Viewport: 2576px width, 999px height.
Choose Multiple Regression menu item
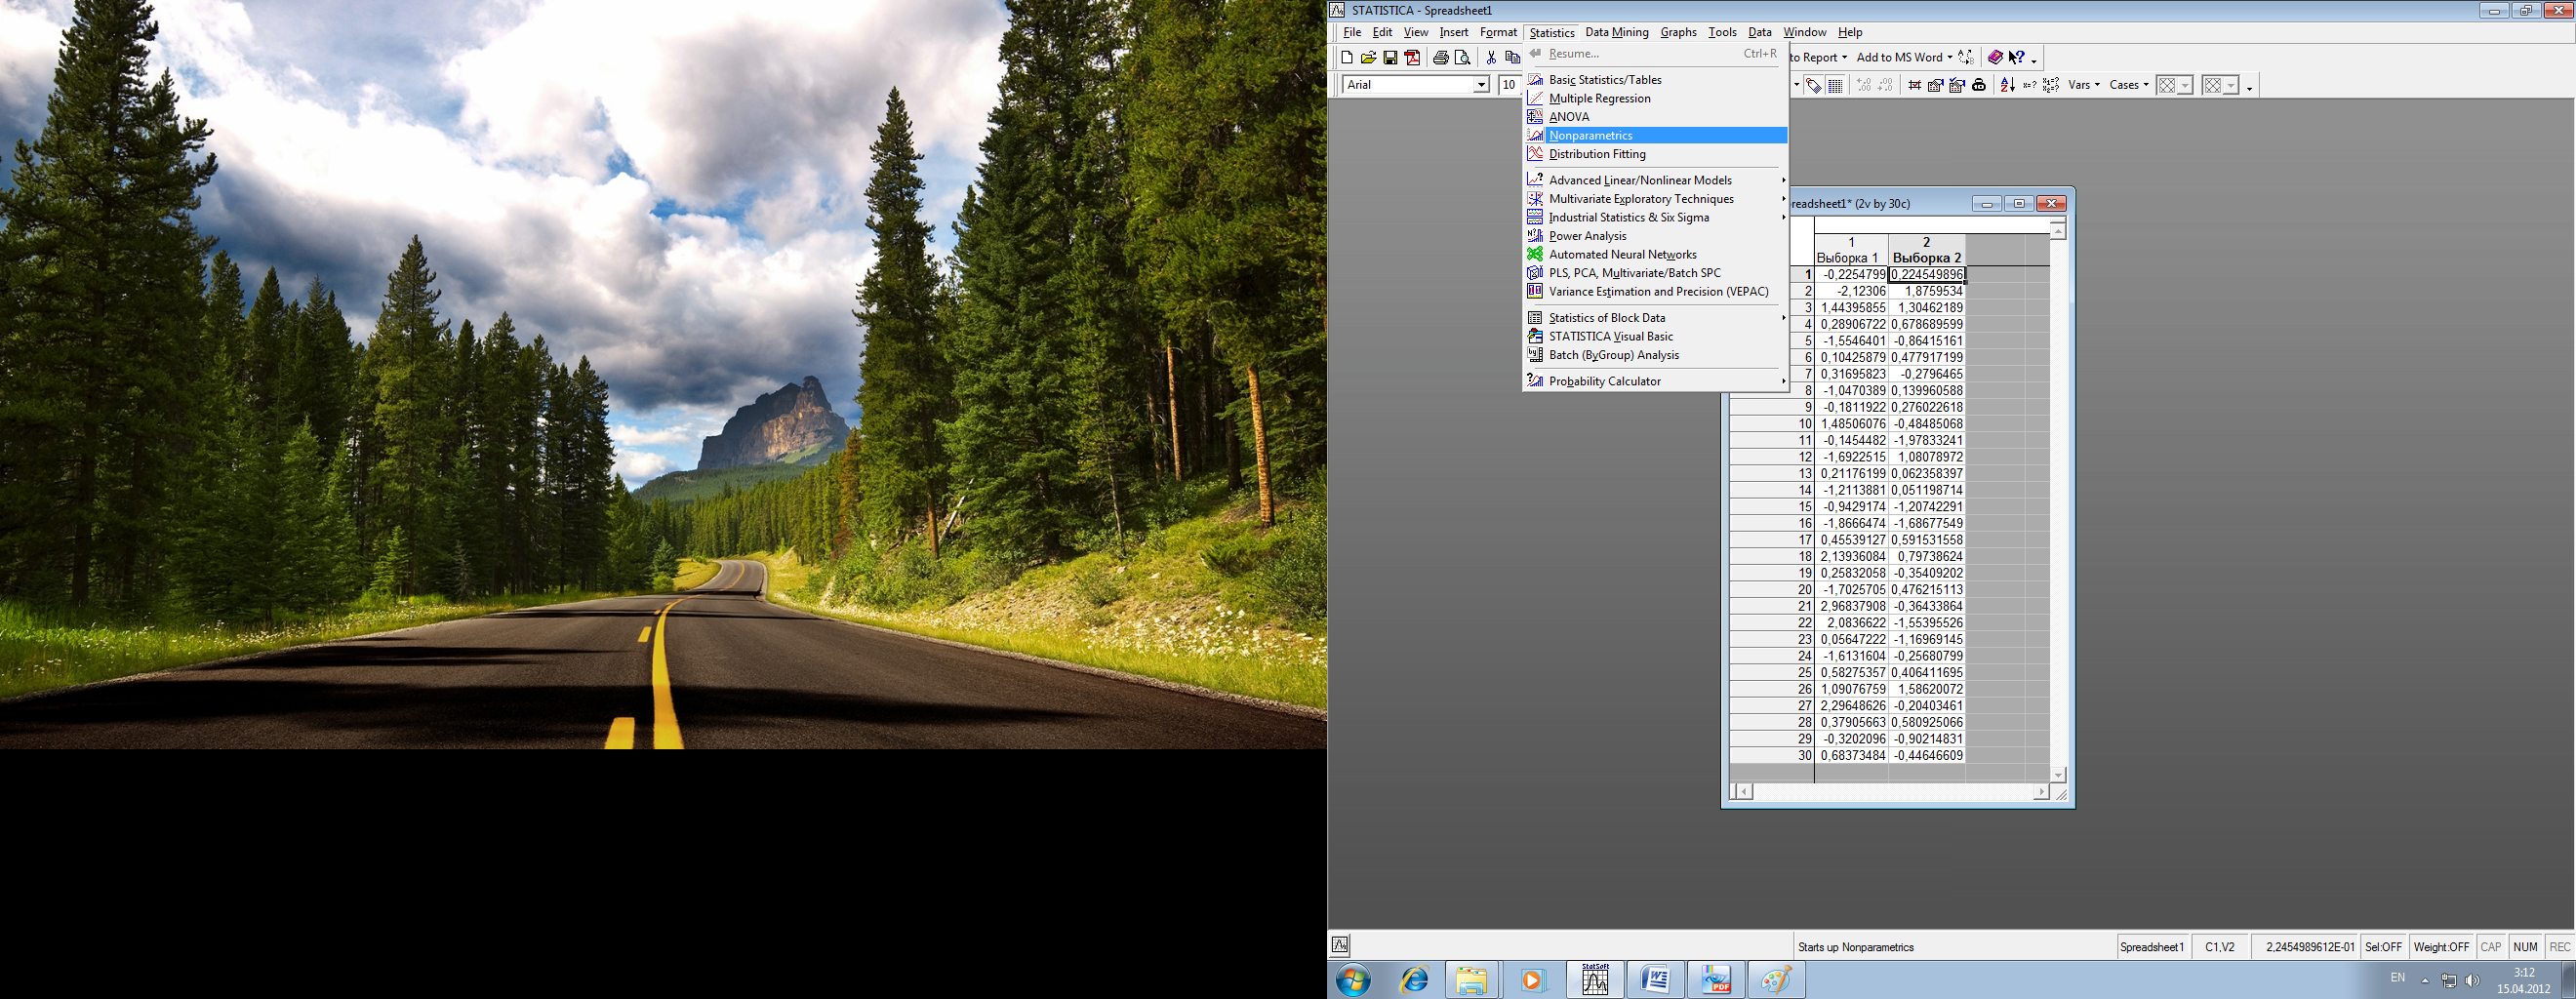tap(1656, 98)
